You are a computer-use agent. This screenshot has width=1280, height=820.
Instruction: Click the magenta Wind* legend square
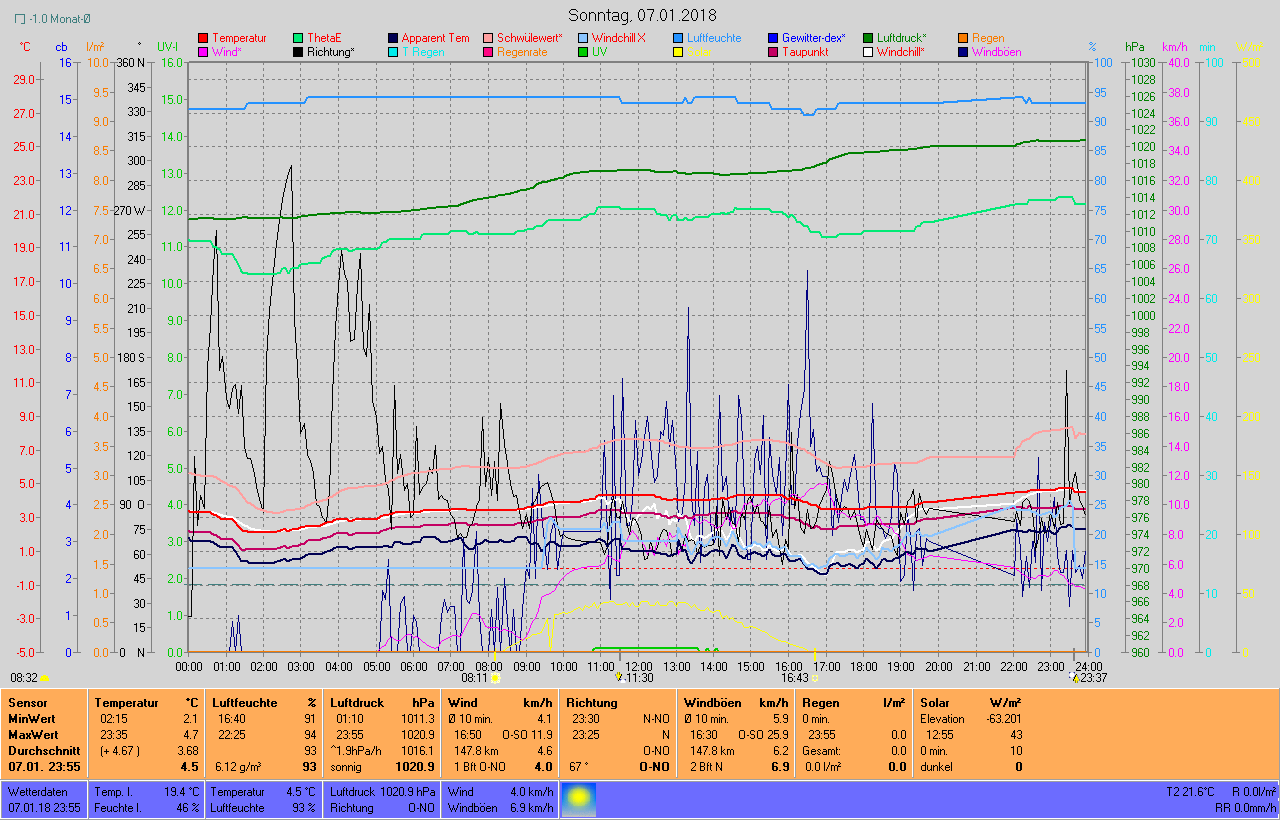coord(204,52)
